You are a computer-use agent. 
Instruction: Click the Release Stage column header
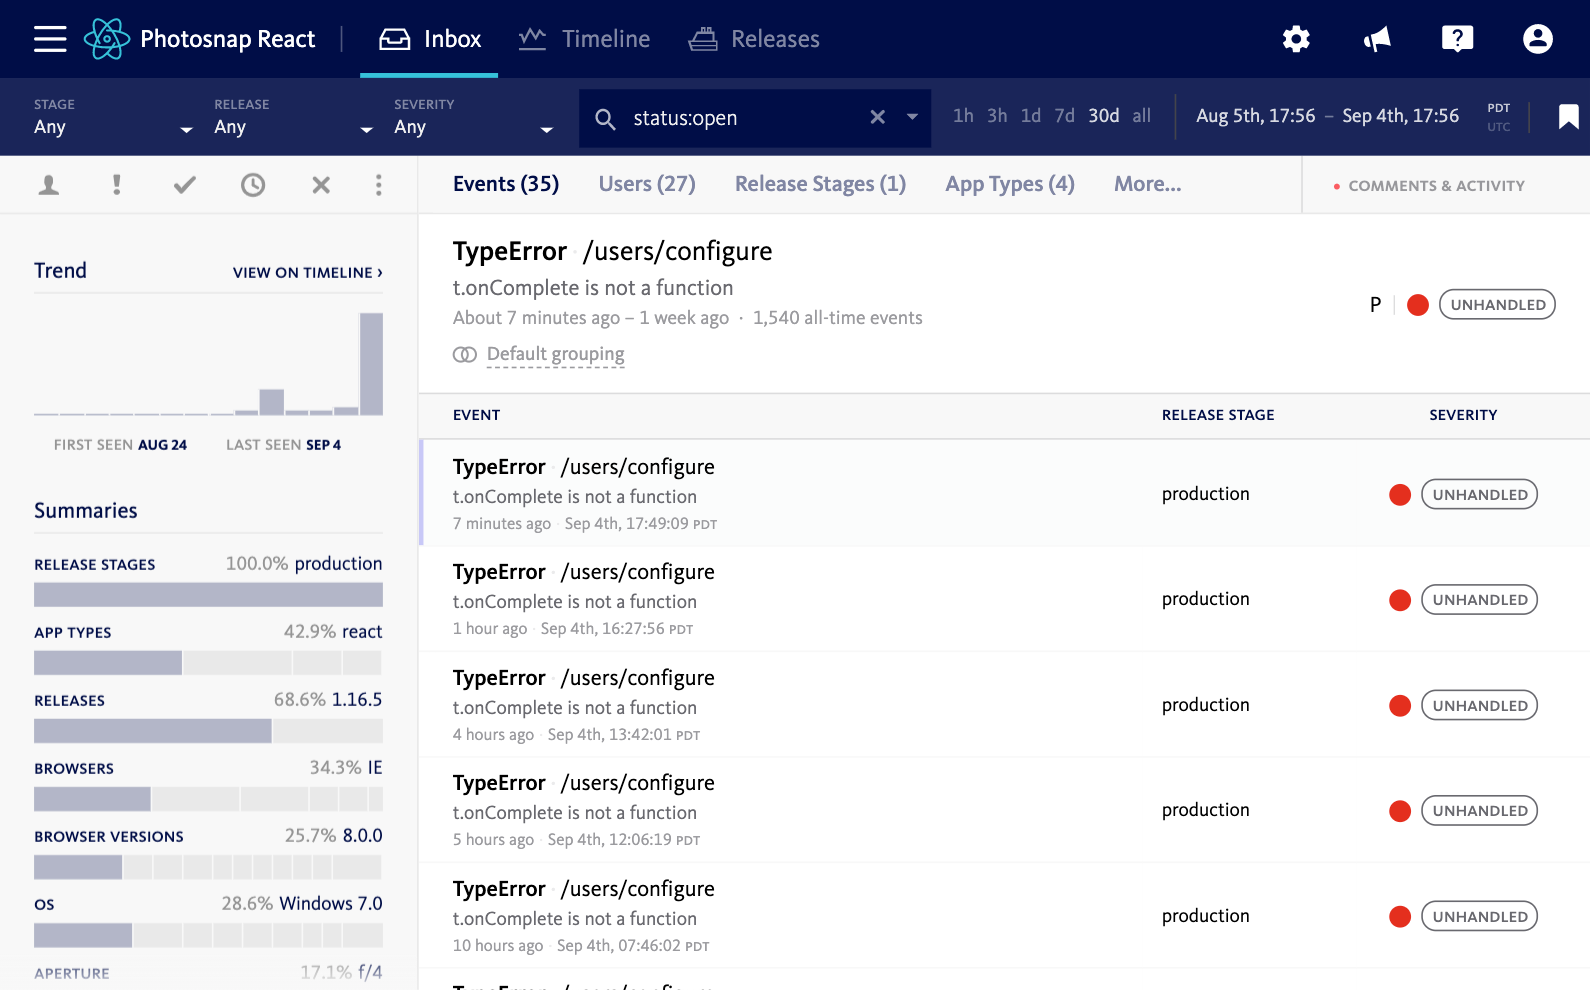[1218, 415]
